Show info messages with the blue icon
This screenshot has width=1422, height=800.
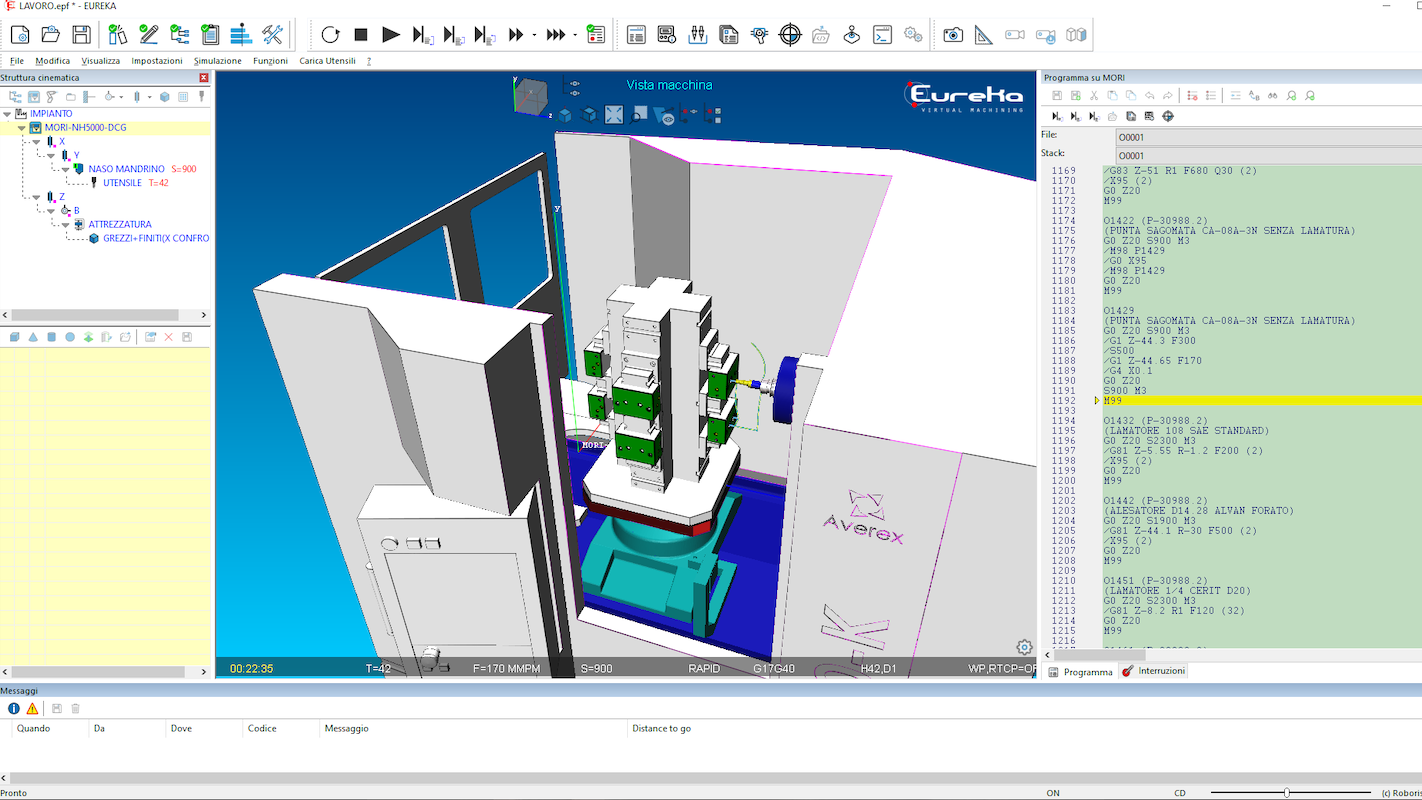pos(14,708)
